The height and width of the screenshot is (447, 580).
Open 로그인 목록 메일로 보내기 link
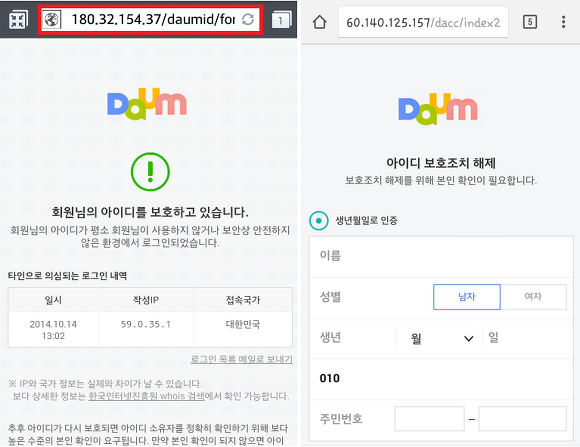242,359
